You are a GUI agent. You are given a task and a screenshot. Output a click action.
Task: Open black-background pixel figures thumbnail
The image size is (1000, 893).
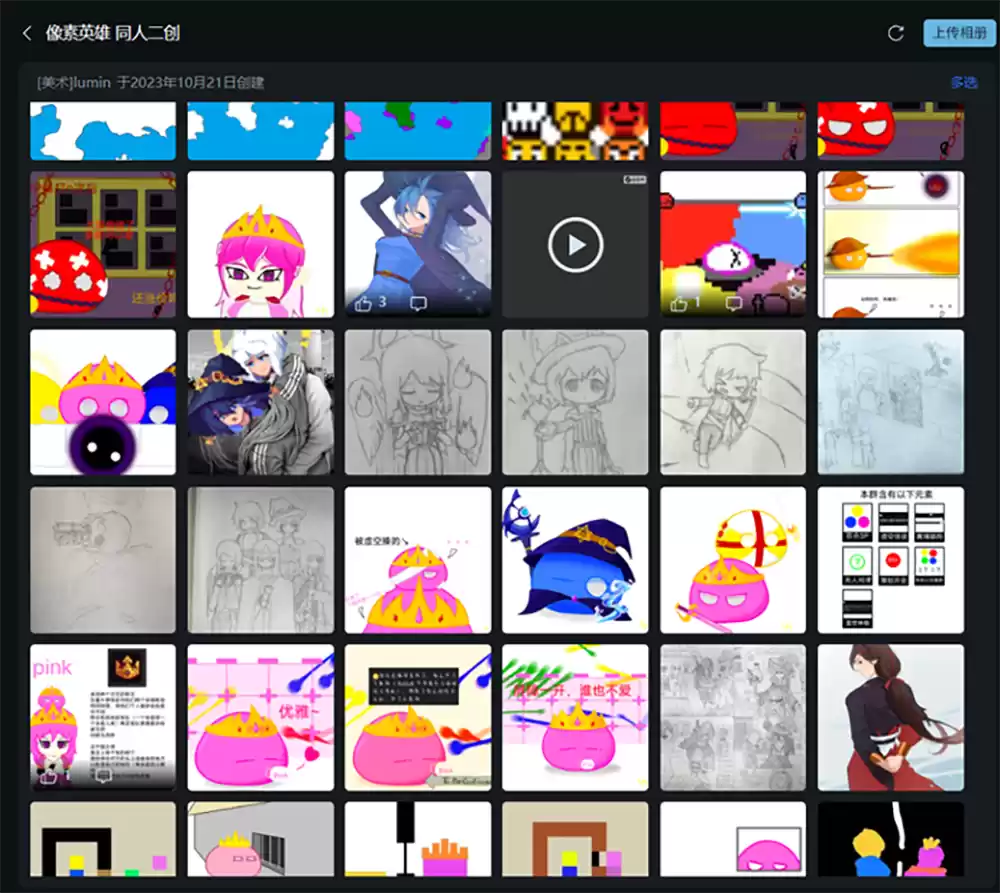point(890,839)
